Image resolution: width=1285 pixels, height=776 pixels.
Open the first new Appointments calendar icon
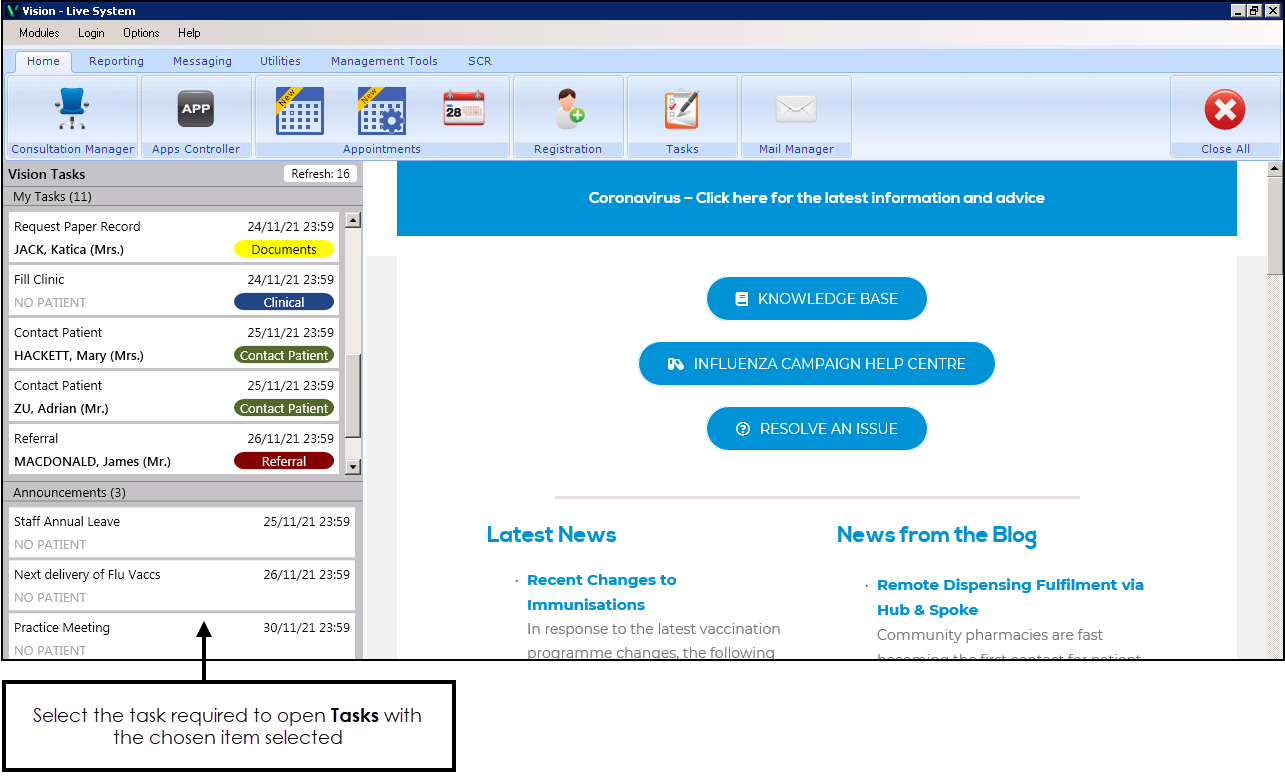coord(300,110)
